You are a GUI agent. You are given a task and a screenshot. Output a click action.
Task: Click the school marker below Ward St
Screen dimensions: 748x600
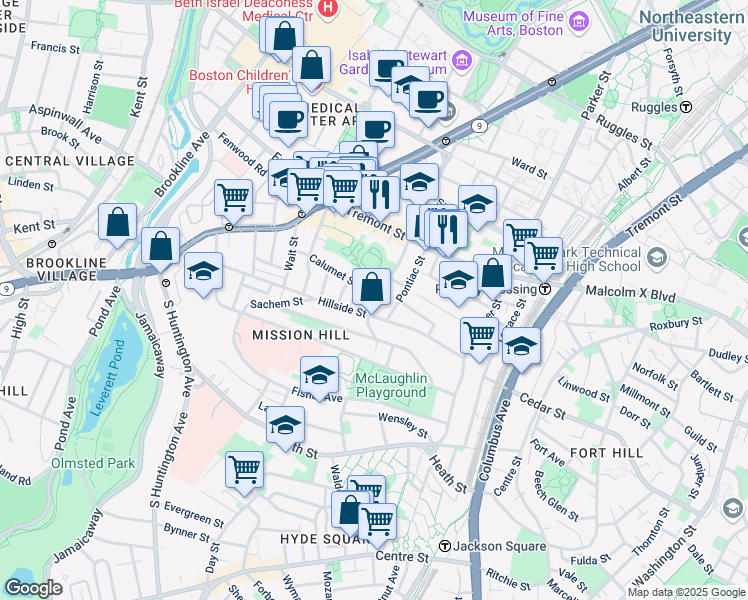click(x=477, y=205)
